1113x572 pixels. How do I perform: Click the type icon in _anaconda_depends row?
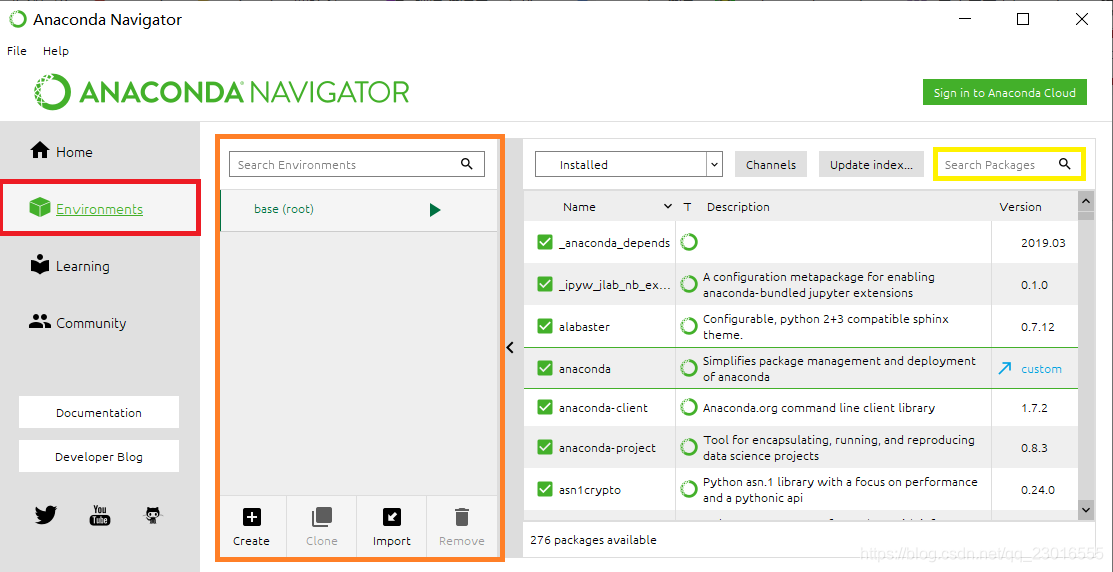coord(689,243)
